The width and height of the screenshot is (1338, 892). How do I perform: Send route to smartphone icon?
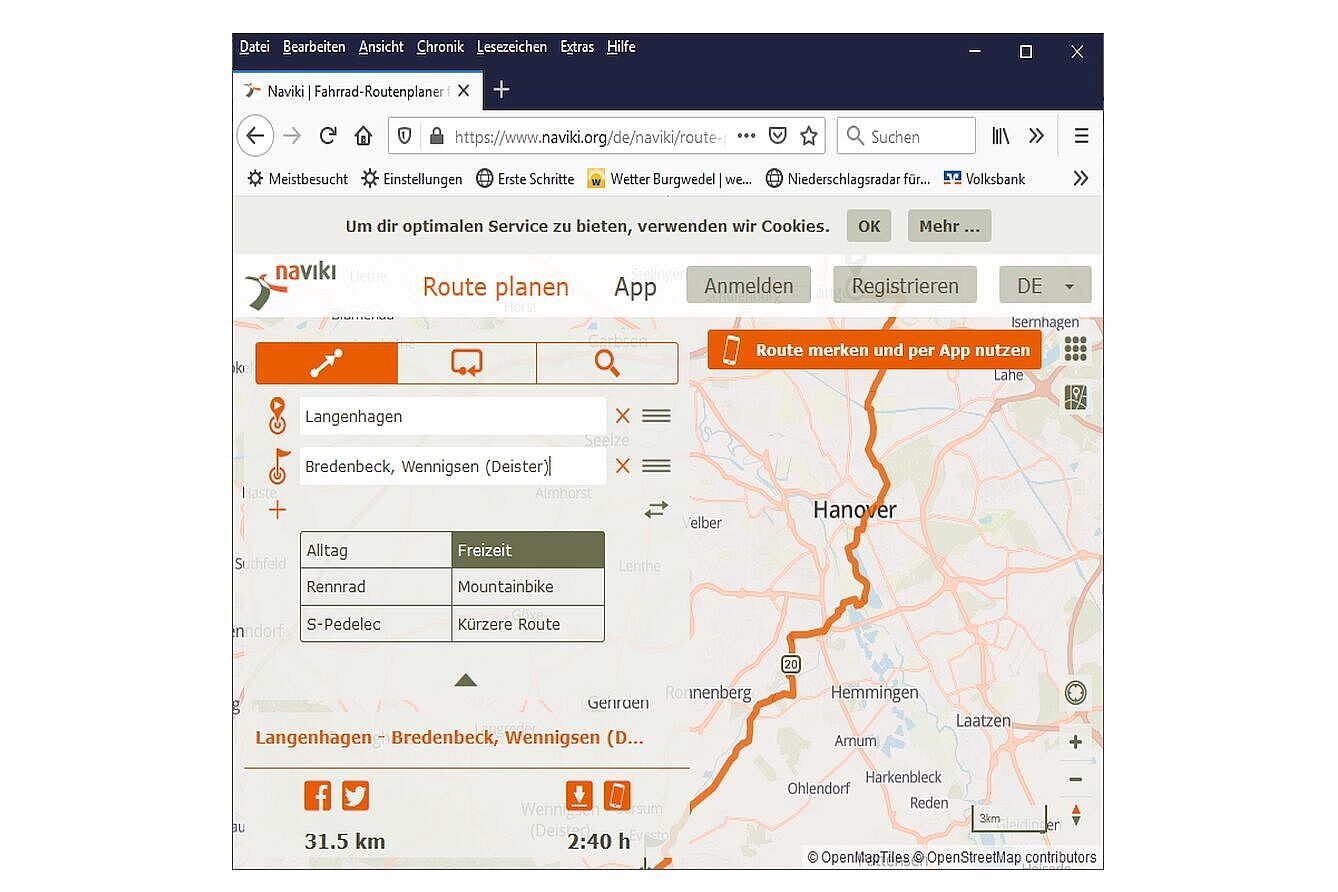pos(617,796)
